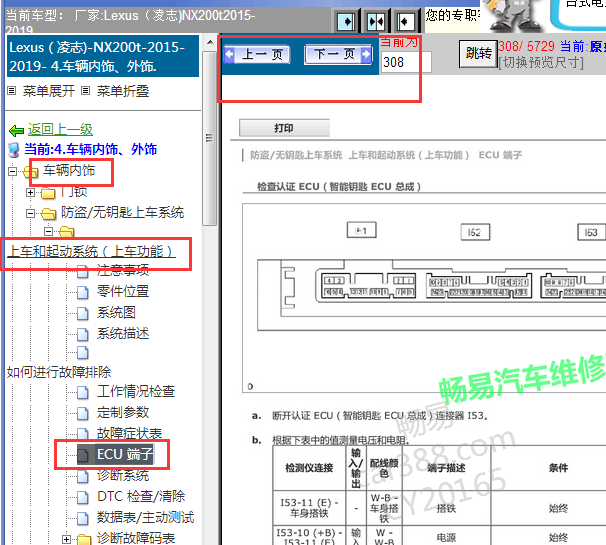606x545 pixels.
Task: Open the 零件位置 document
Action: coord(123,291)
